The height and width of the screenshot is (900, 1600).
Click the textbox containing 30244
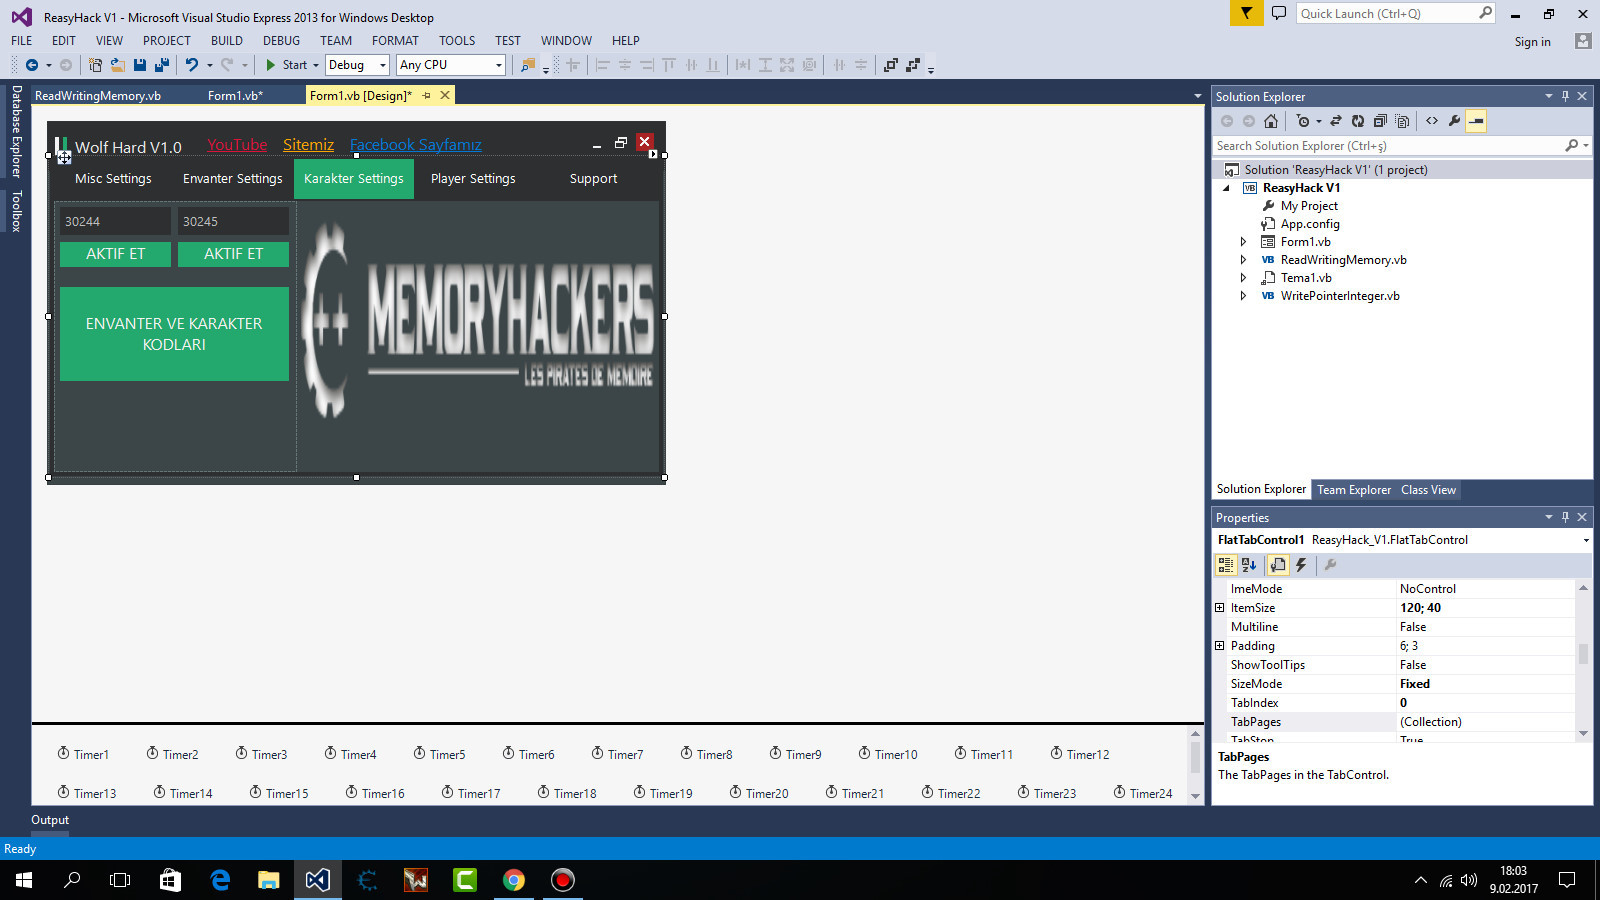click(x=115, y=221)
